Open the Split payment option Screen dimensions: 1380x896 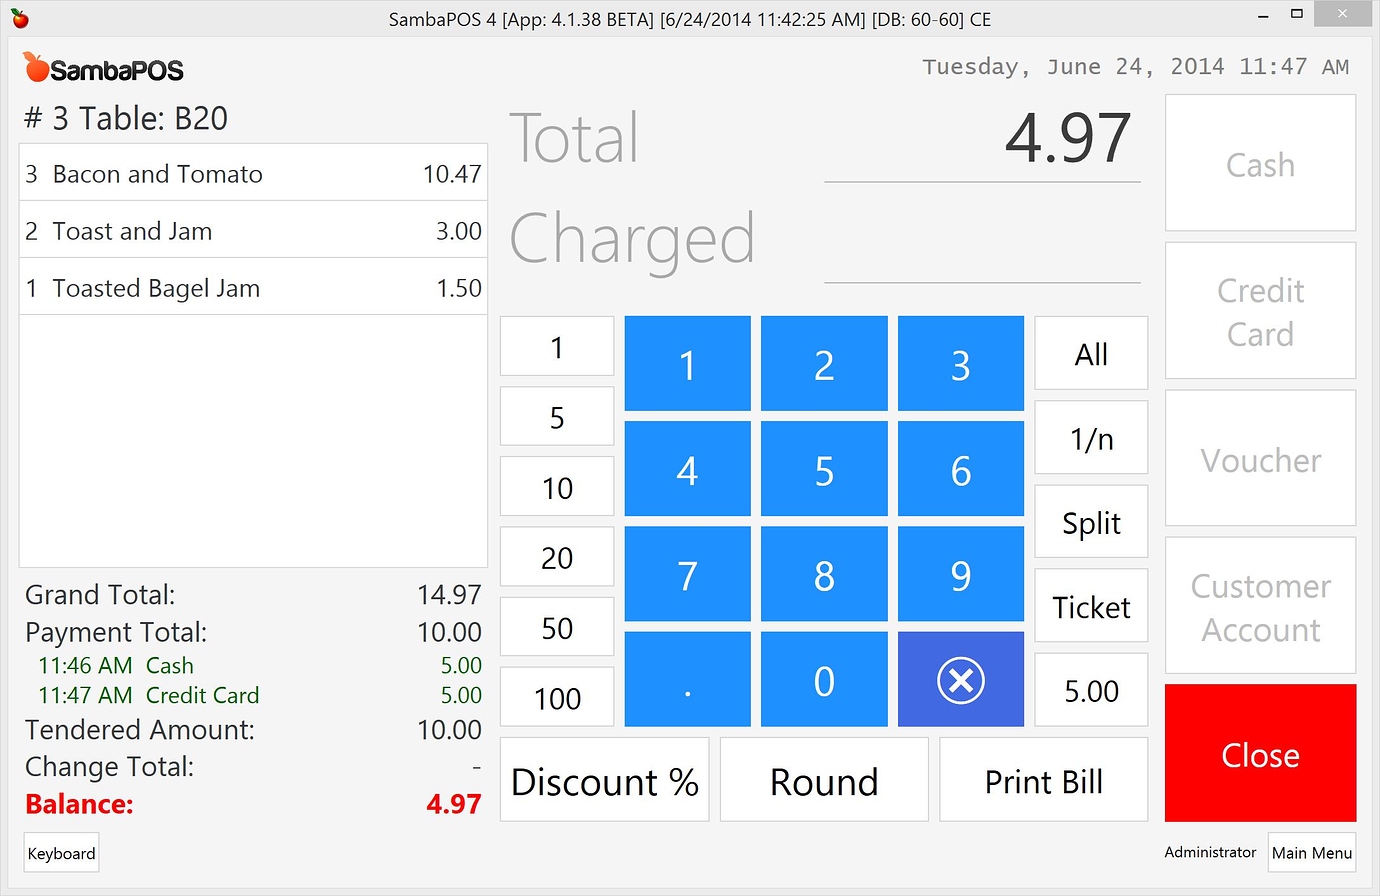coord(1091,521)
